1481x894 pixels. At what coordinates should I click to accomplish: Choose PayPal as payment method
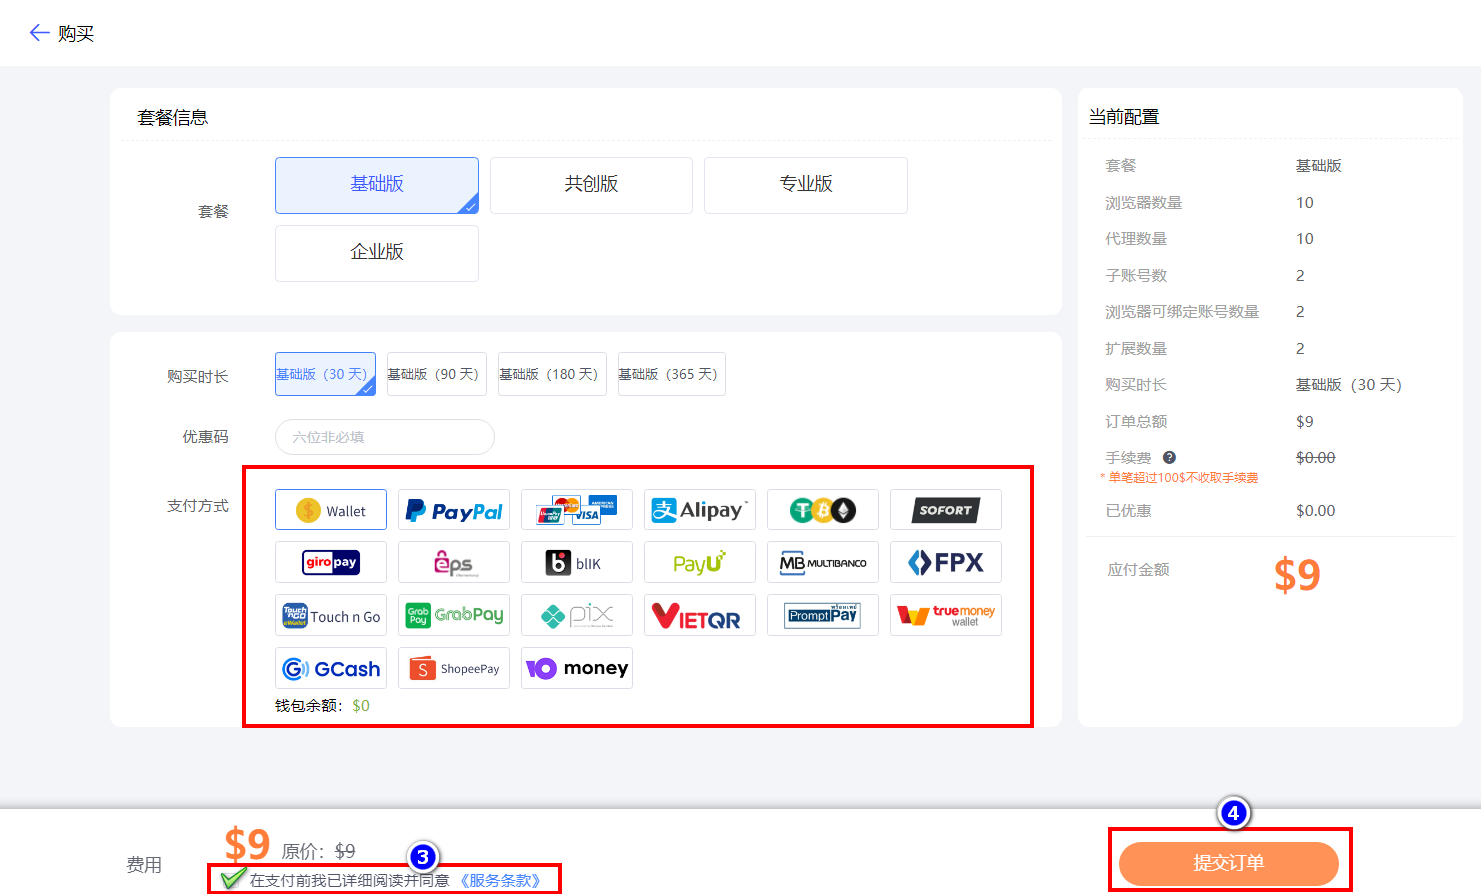coord(454,510)
